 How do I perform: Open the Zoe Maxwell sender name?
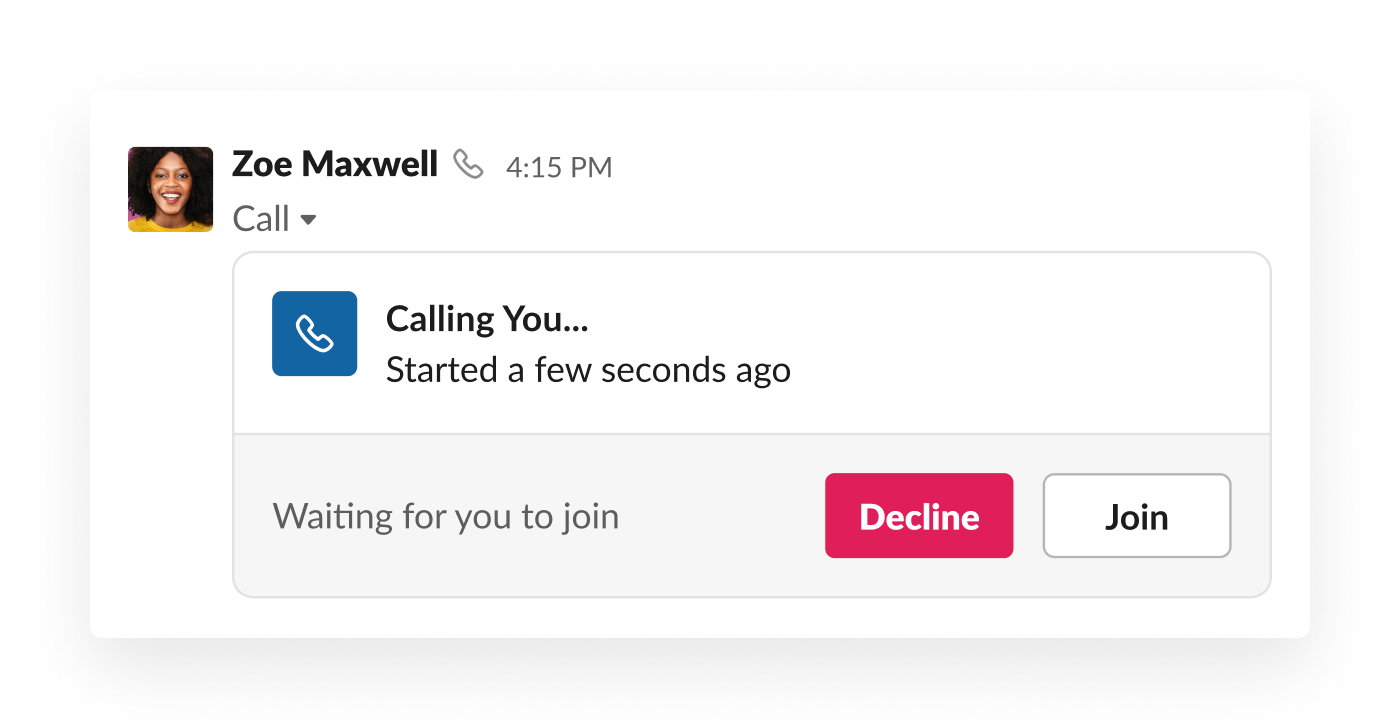[335, 164]
